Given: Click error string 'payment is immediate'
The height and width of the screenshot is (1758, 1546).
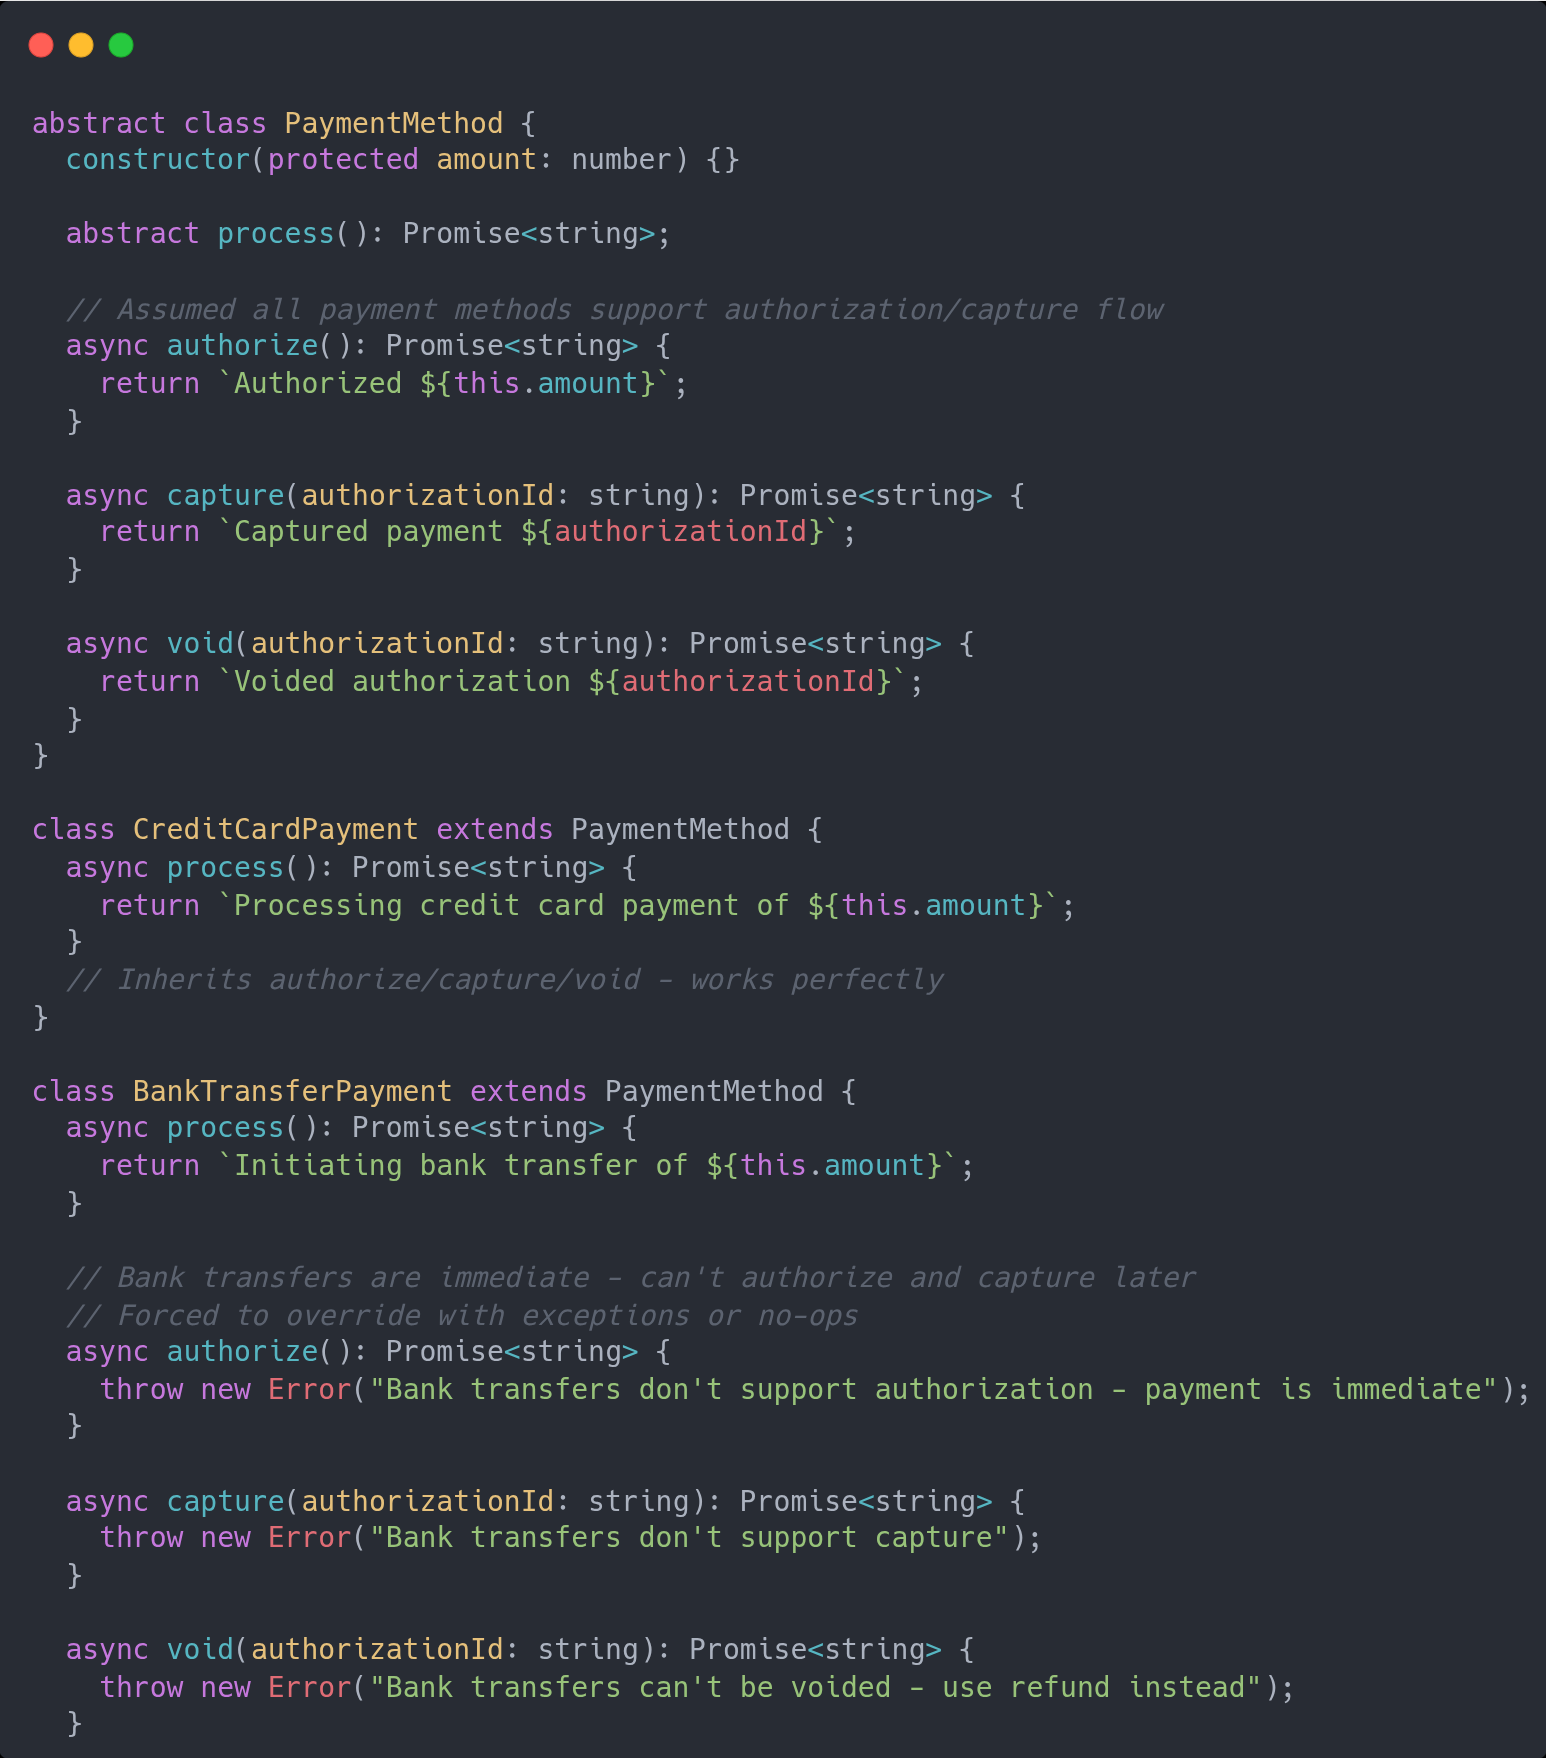Looking at the screenshot, I should [935, 1390].
